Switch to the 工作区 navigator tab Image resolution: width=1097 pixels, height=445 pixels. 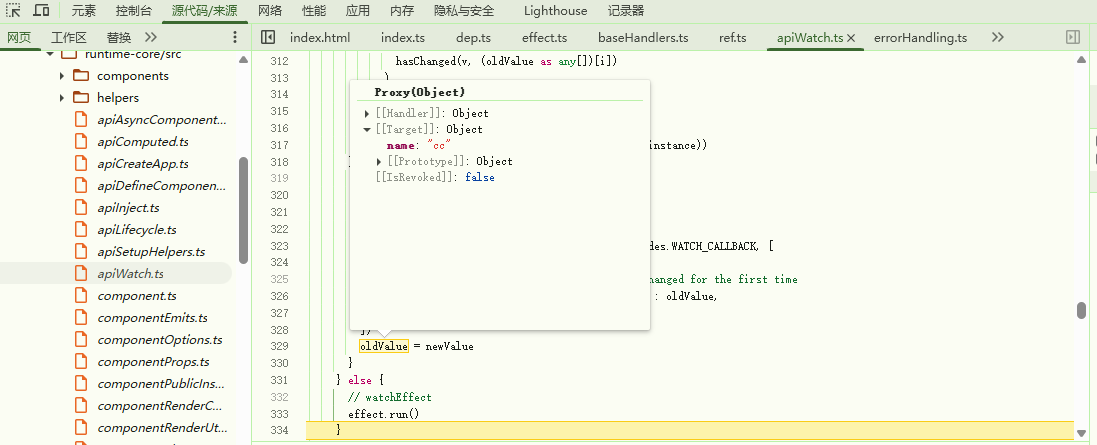[69, 37]
